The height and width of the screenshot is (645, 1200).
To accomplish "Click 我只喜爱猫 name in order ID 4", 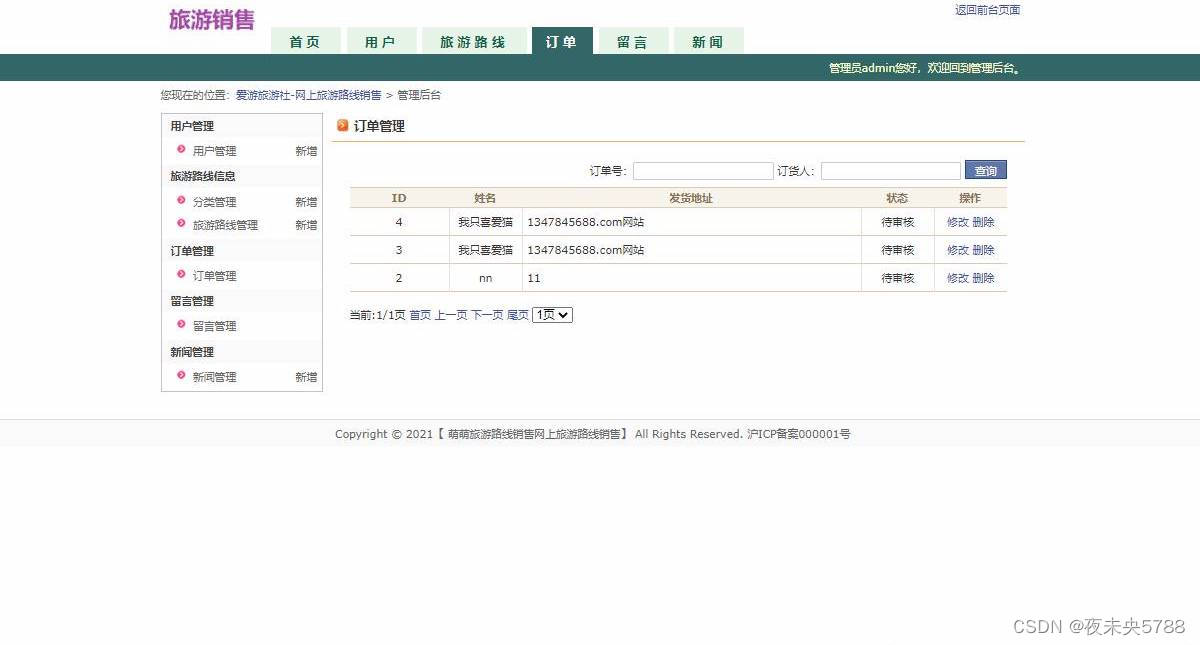I will coord(485,222).
